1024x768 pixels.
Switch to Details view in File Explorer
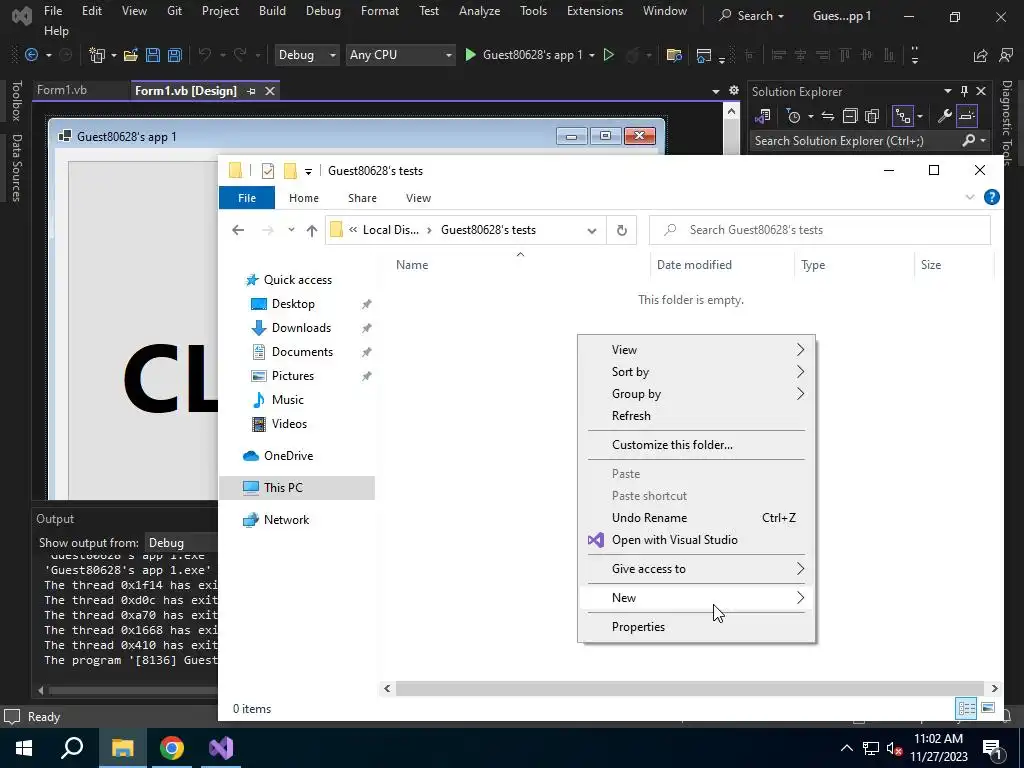(x=966, y=708)
